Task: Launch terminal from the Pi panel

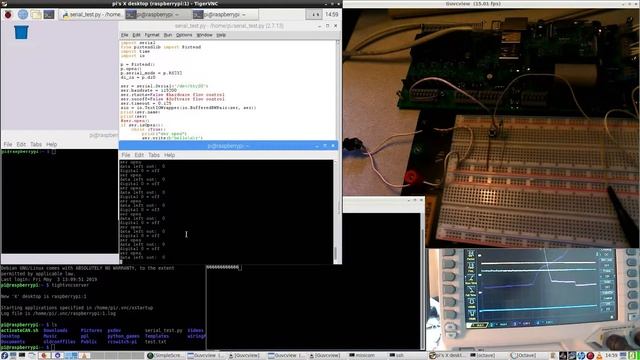Action: coord(49,15)
